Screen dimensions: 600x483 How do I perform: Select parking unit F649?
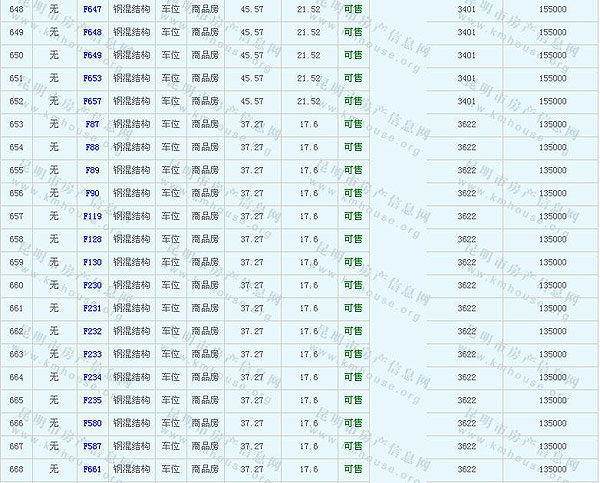(x=92, y=55)
